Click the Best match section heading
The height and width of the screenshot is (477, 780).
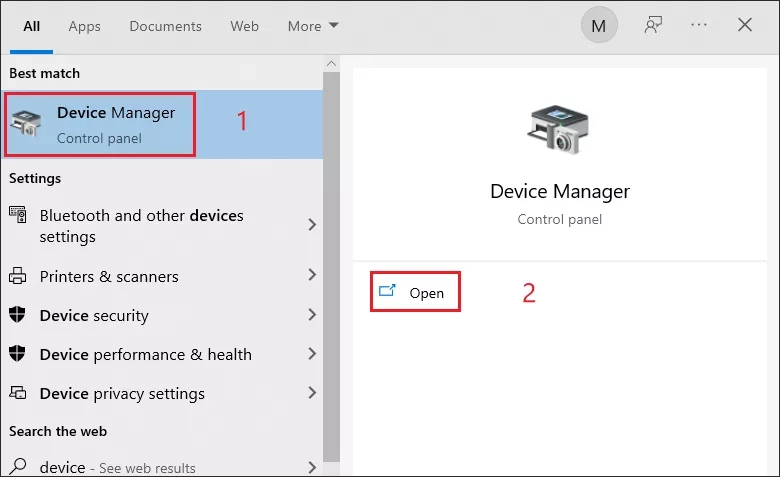click(45, 74)
